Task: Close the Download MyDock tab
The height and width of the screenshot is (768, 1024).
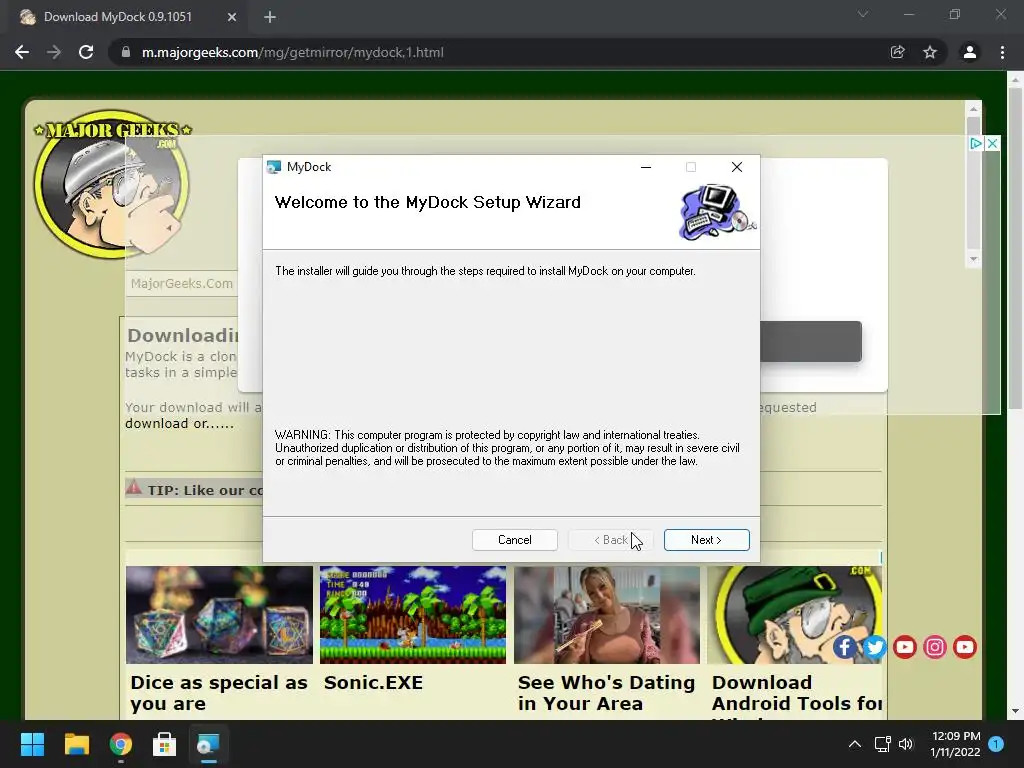Action: point(232,17)
